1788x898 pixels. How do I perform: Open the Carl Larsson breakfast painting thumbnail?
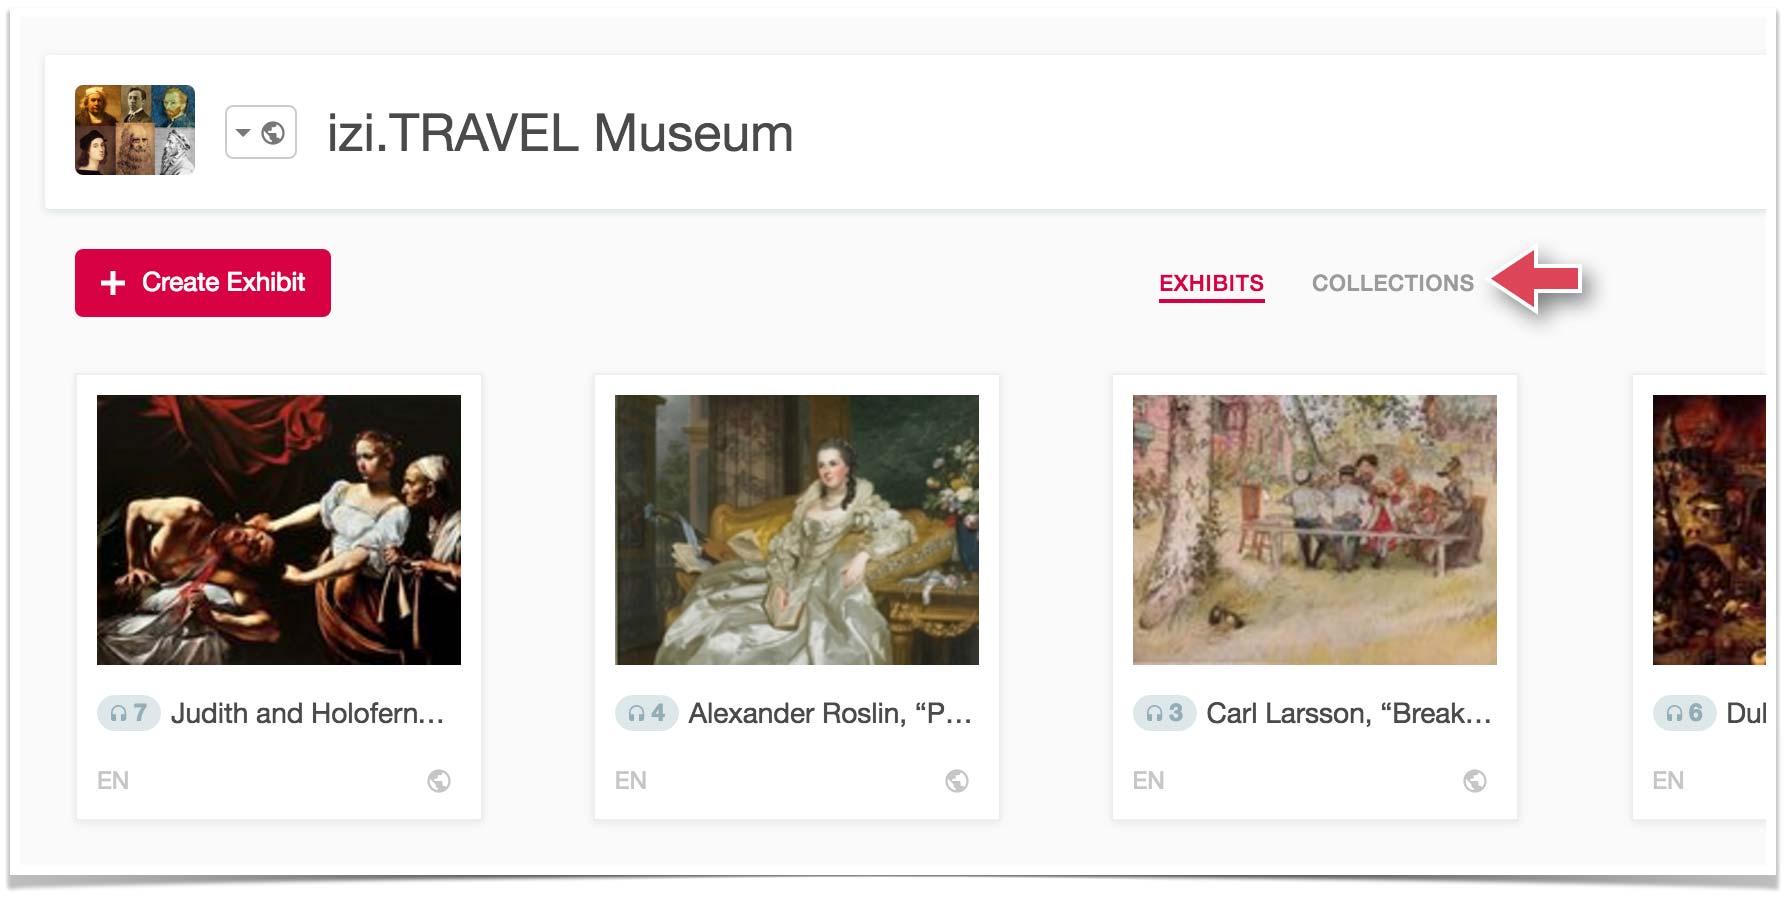(1314, 529)
